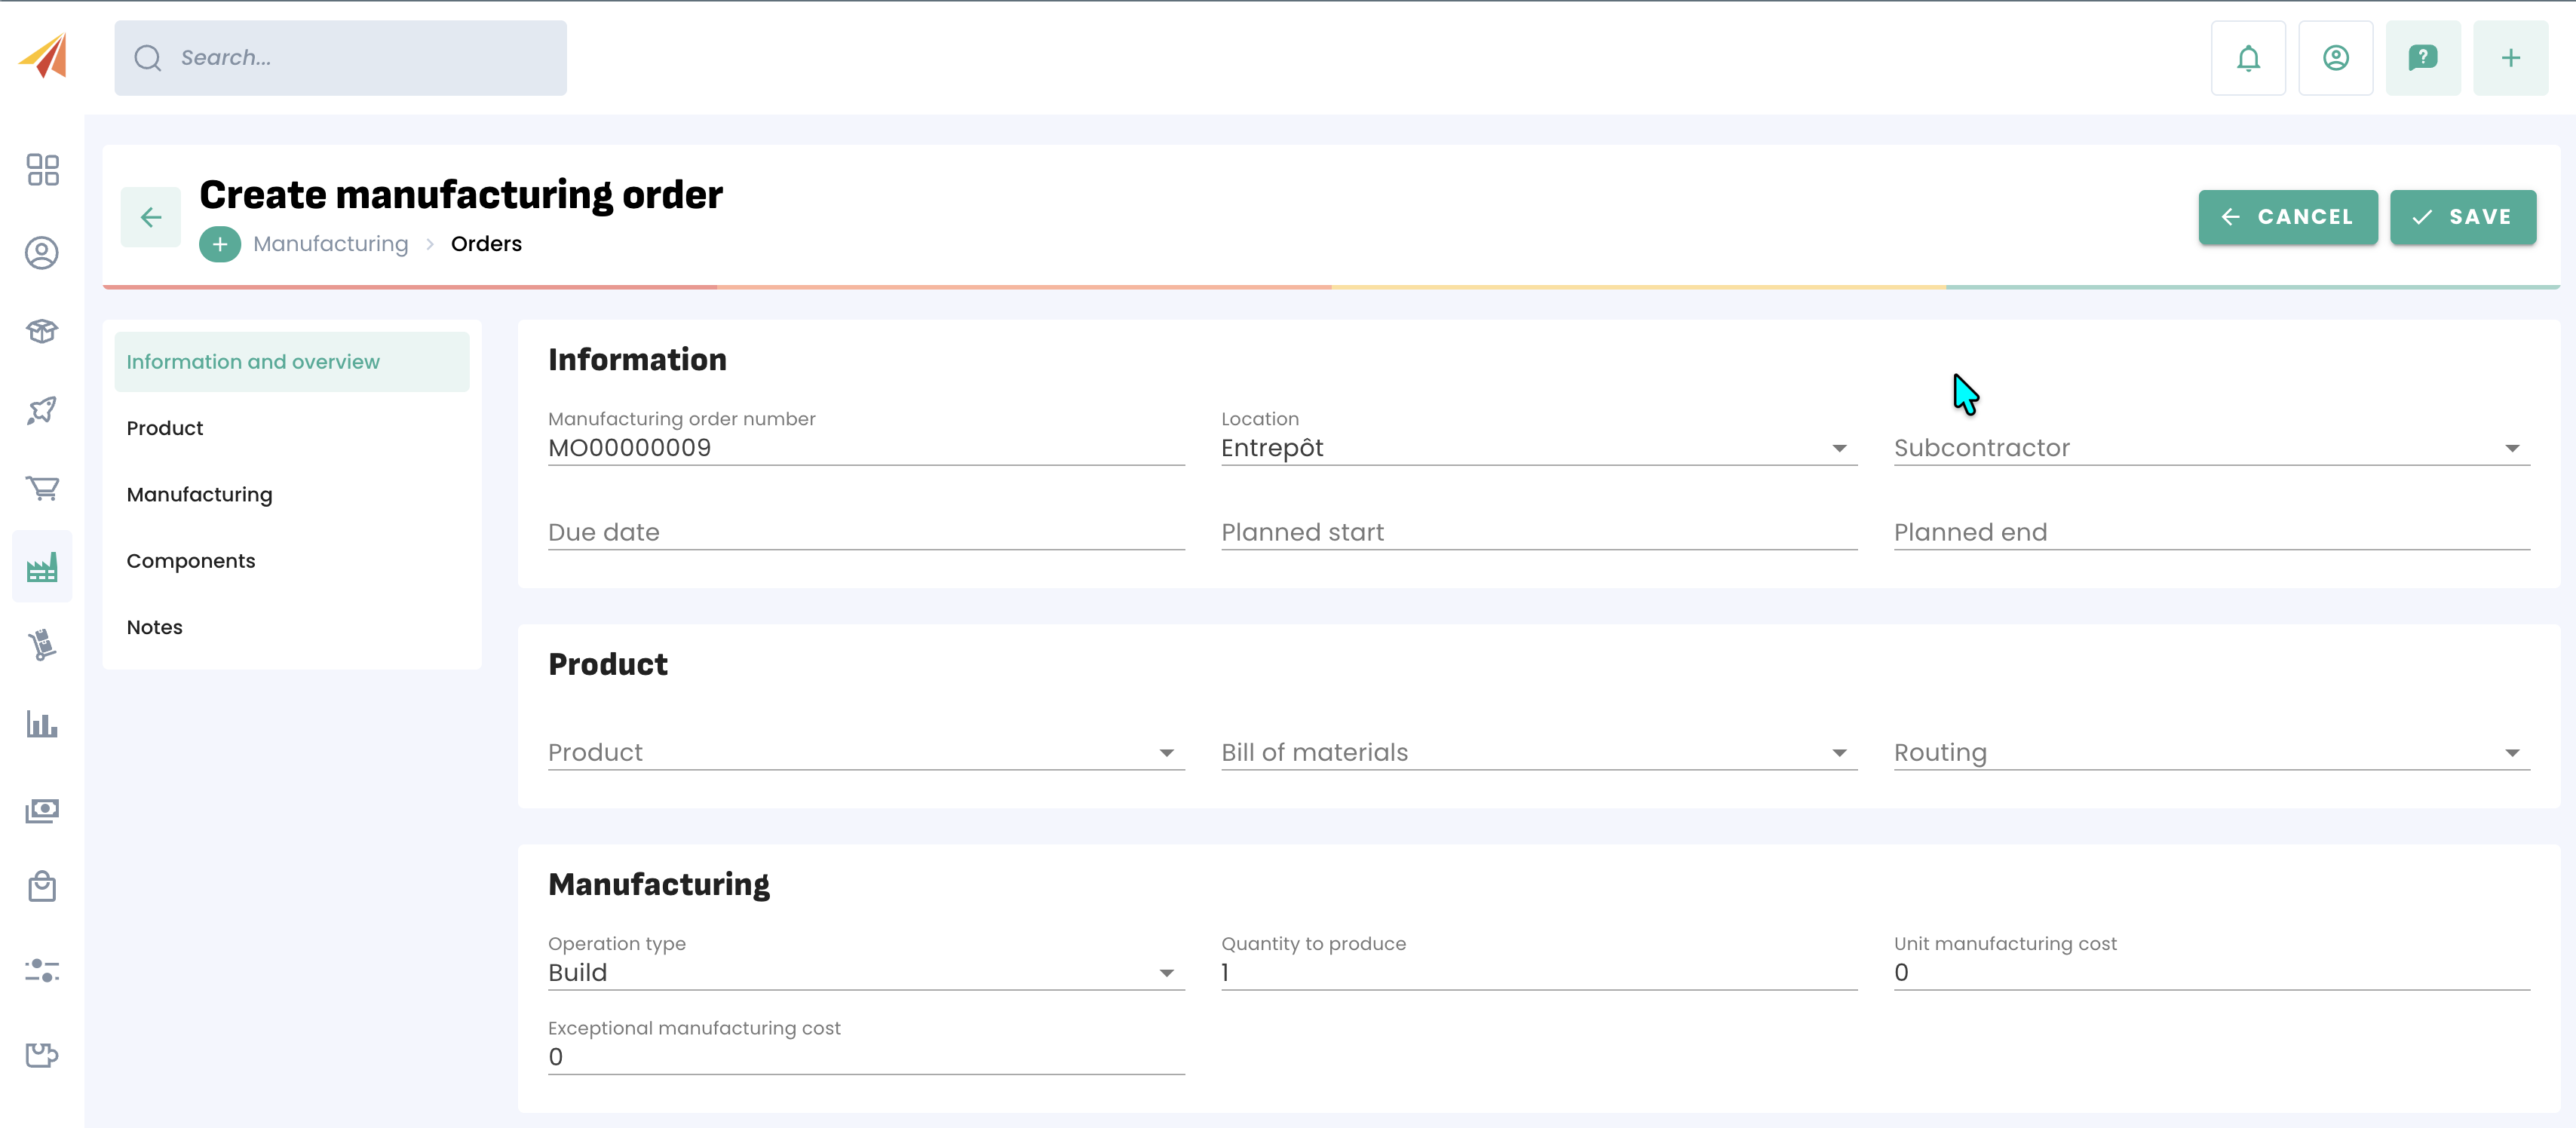Open the shopping cart sidebar icon
Image resolution: width=2576 pixels, height=1128 pixels.
42,488
